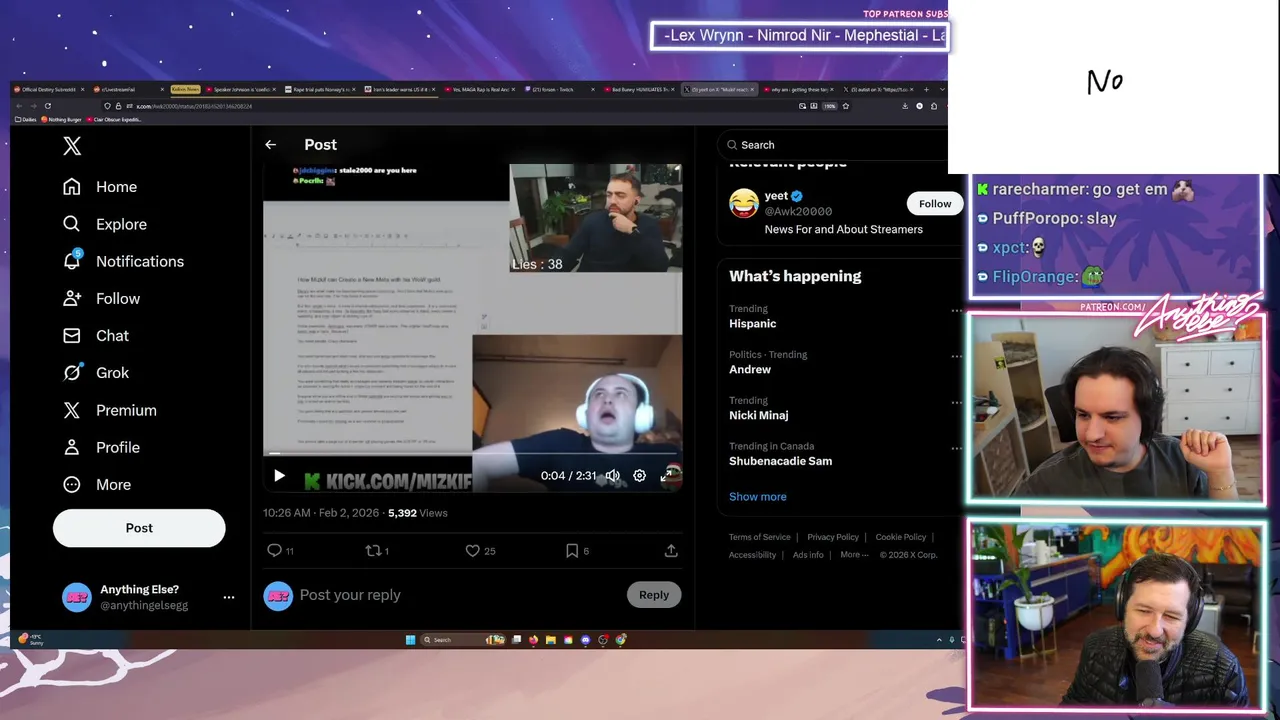Screen dimensions: 1280x720
Task: Open the Follow section in the sidebar
Action: tap(101, 298)
